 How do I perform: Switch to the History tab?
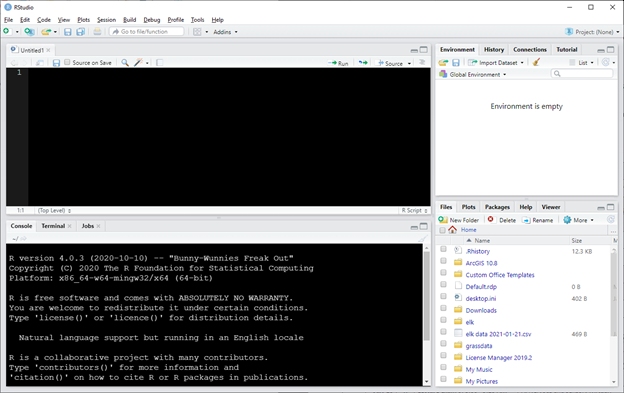tap(494, 50)
